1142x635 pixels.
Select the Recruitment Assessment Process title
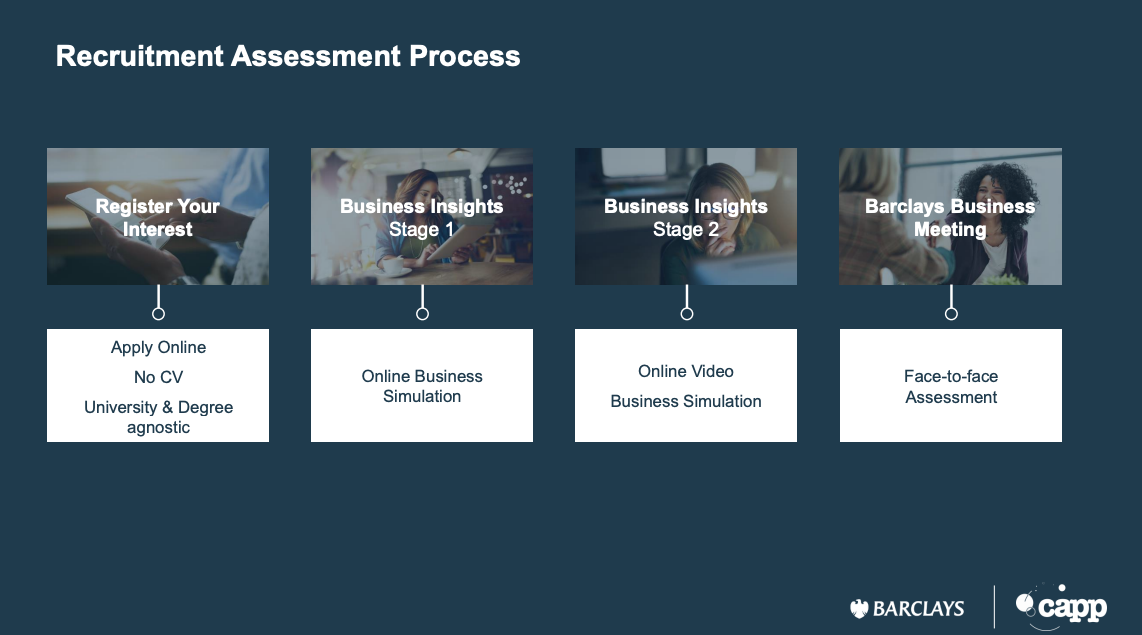[288, 56]
